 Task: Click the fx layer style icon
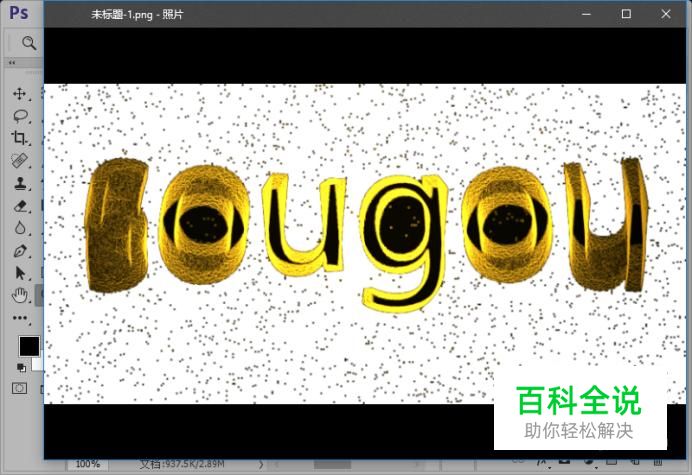coord(542,463)
